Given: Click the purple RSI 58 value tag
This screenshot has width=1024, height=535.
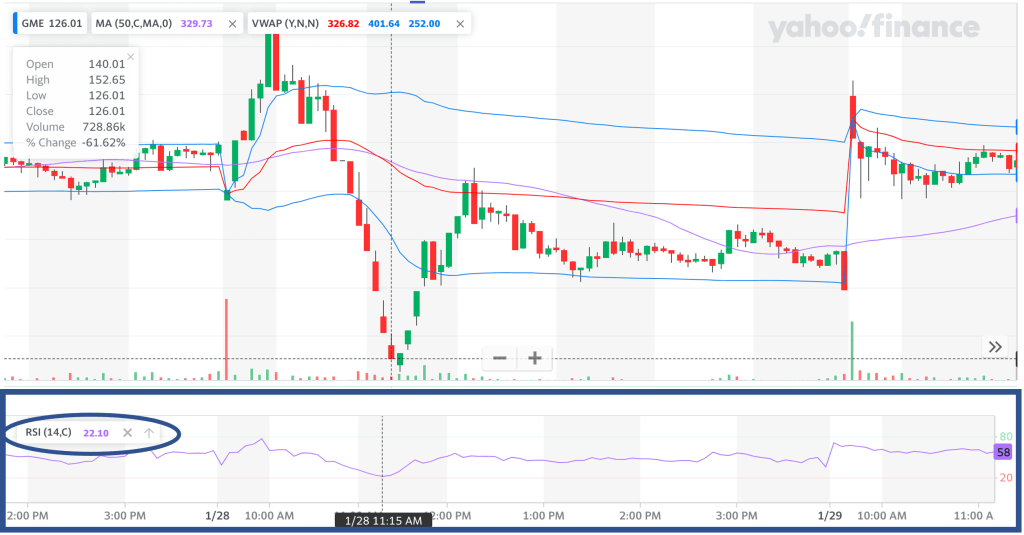Looking at the screenshot, I should pyautogui.click(x=1004, y=453).
